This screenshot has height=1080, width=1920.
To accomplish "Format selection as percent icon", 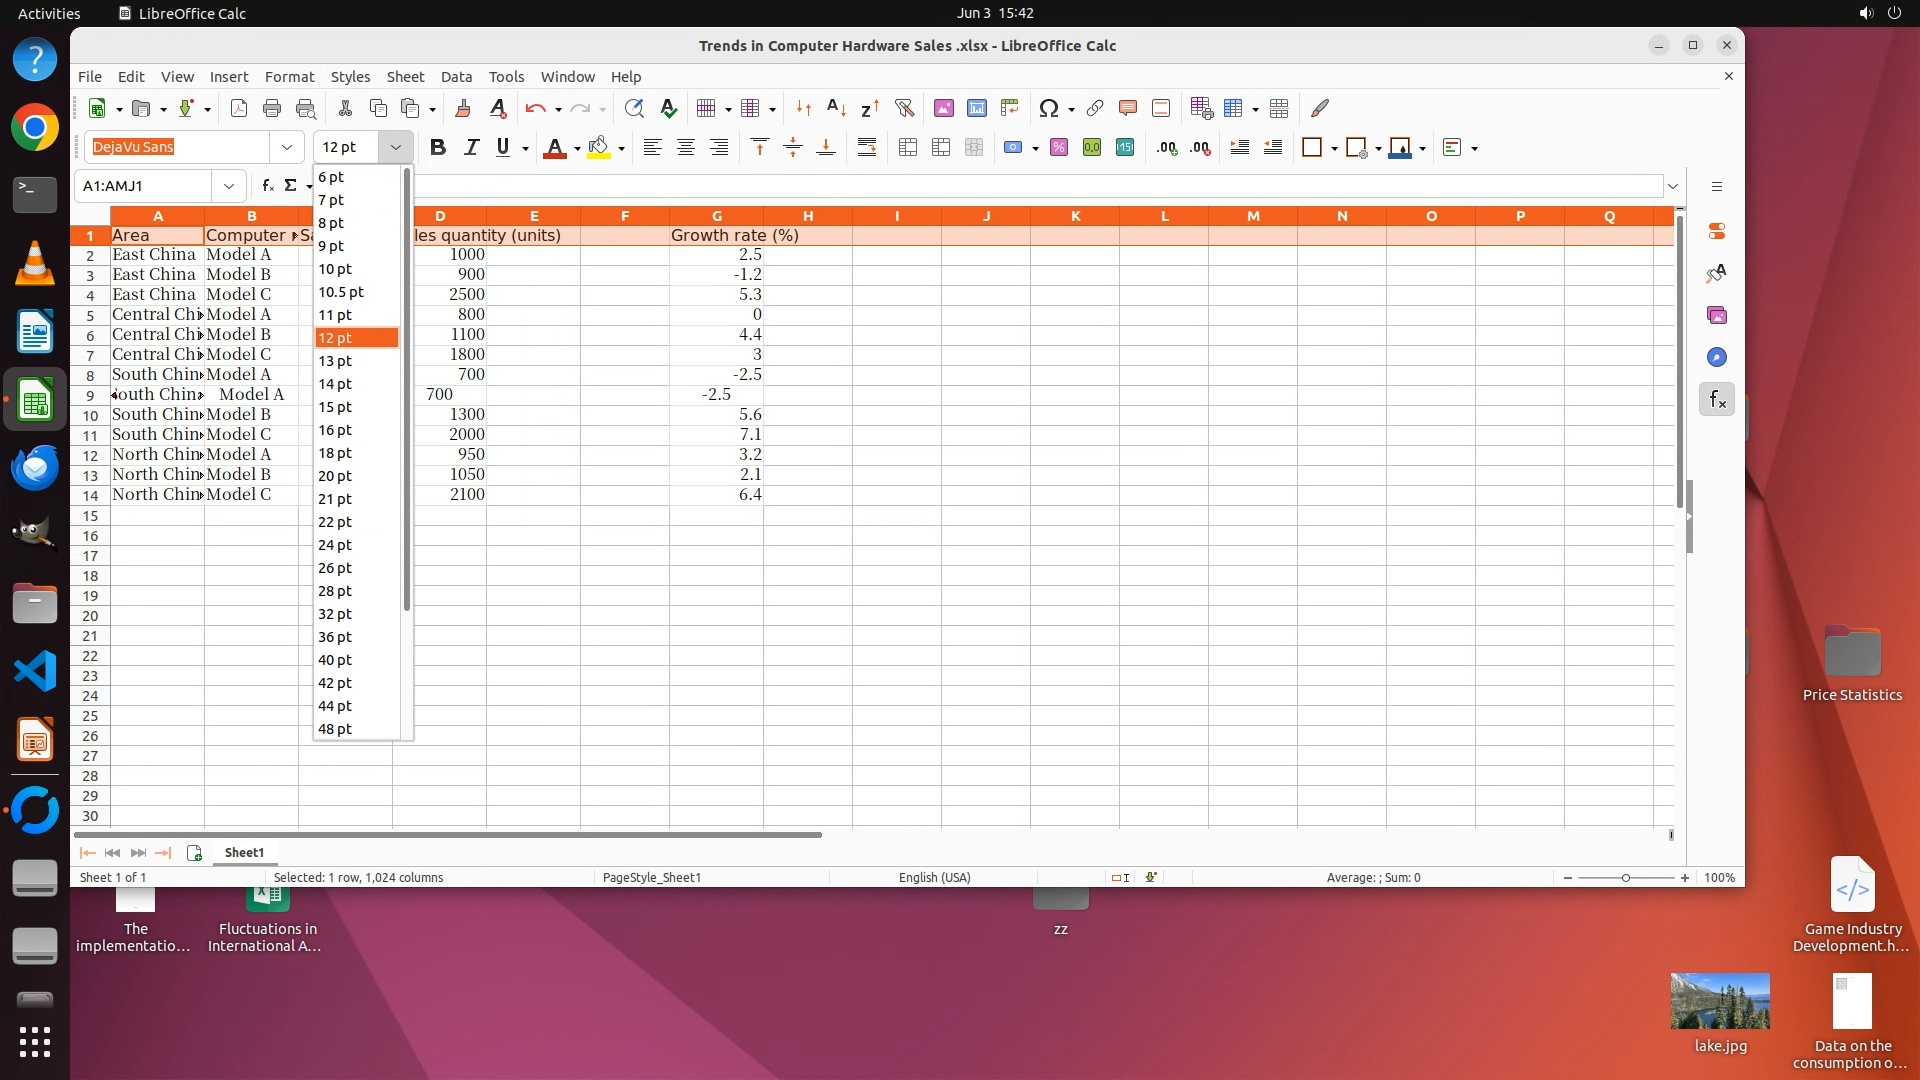I will 1058,148.
